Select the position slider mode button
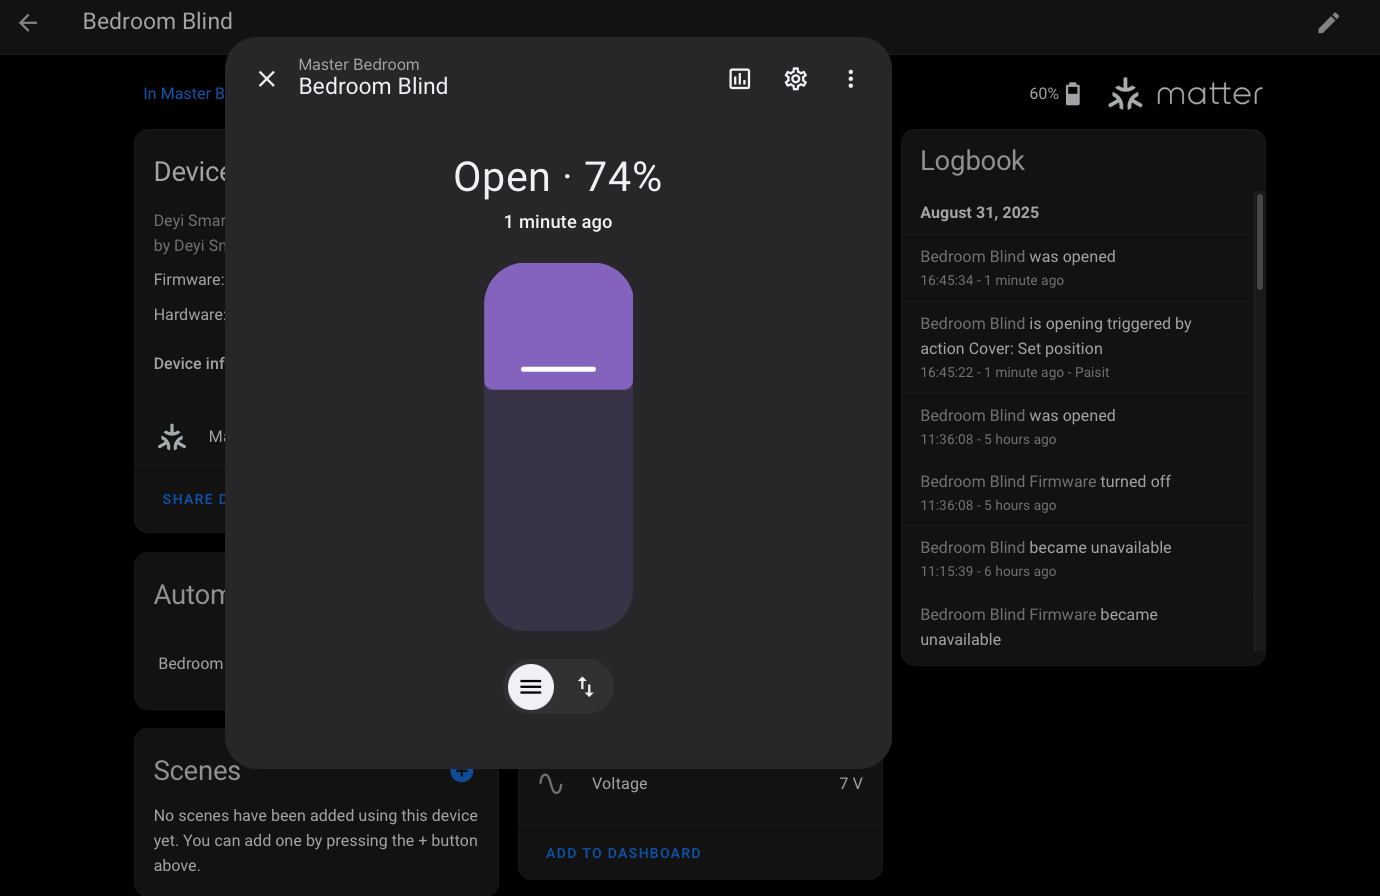This screenshot has width=1380, height=896. point(531,687)
